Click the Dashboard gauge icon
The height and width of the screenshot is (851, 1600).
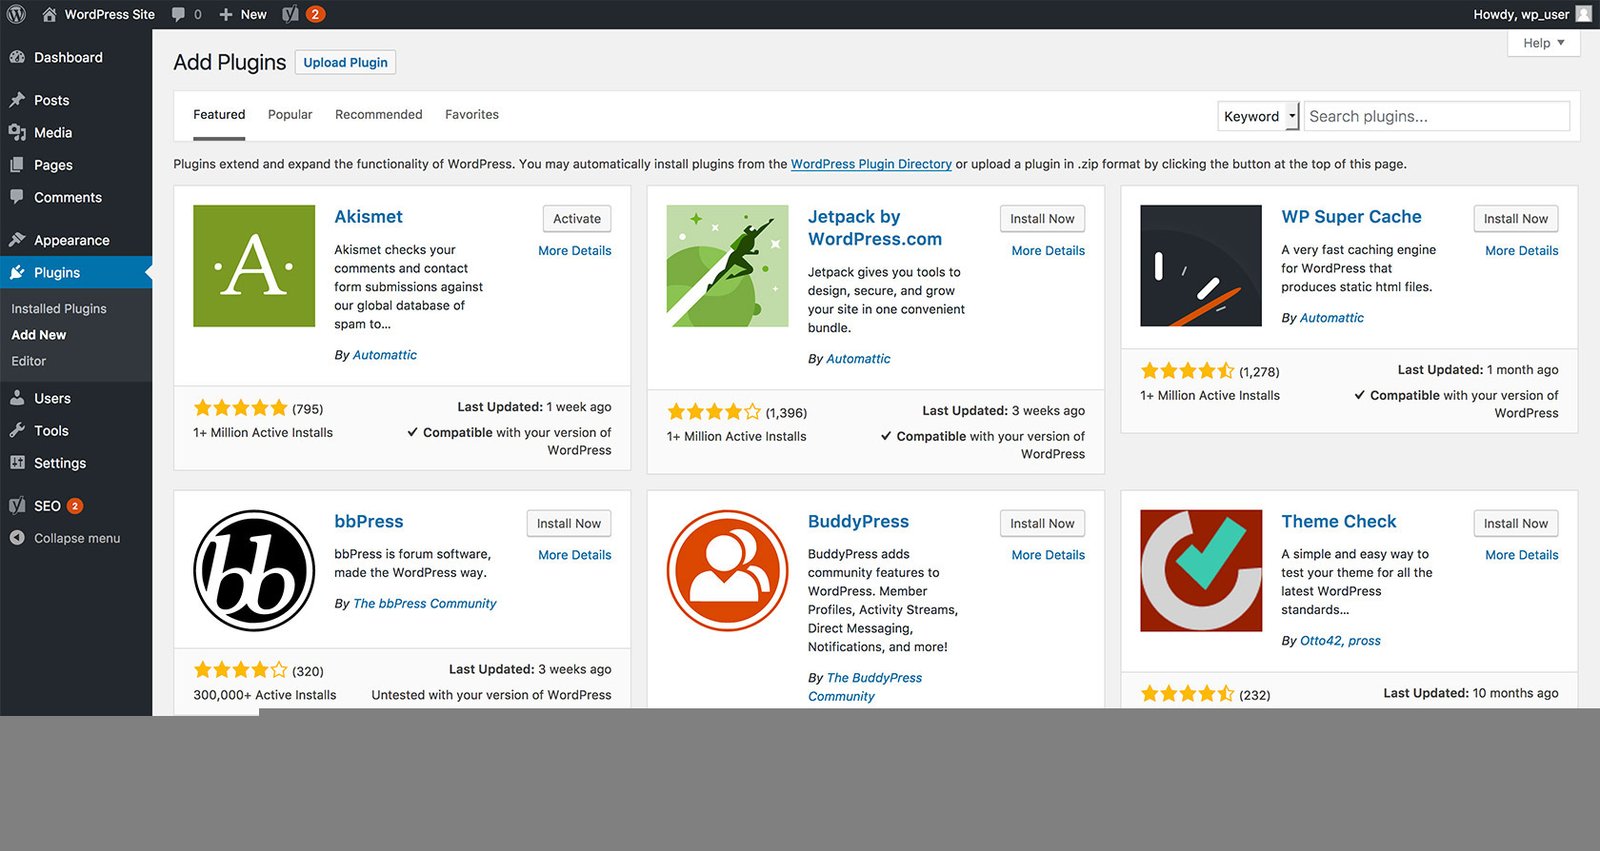coord(17,57)
